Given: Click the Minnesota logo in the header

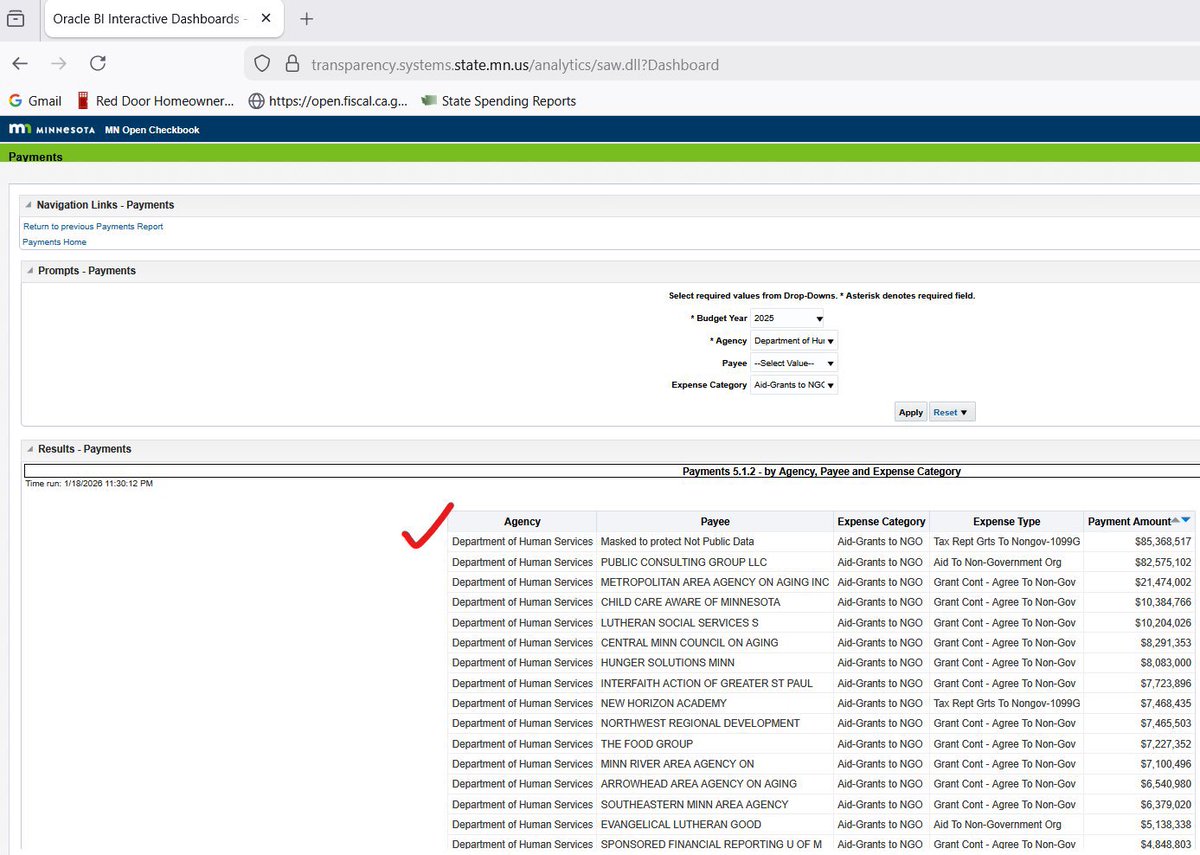Looking at the screenshot, I should (x=52, y=129).
